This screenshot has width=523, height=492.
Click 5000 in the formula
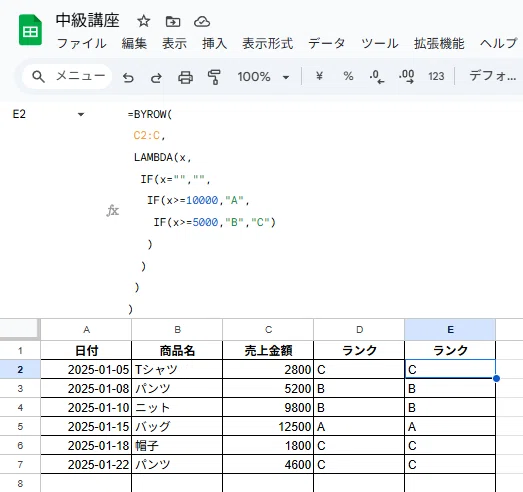(205, 222)
